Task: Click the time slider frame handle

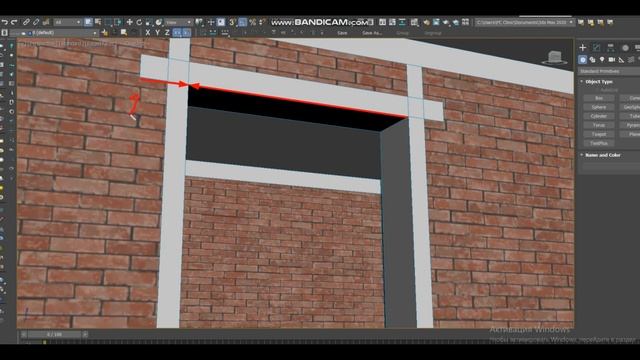Action: pos(54,334)
